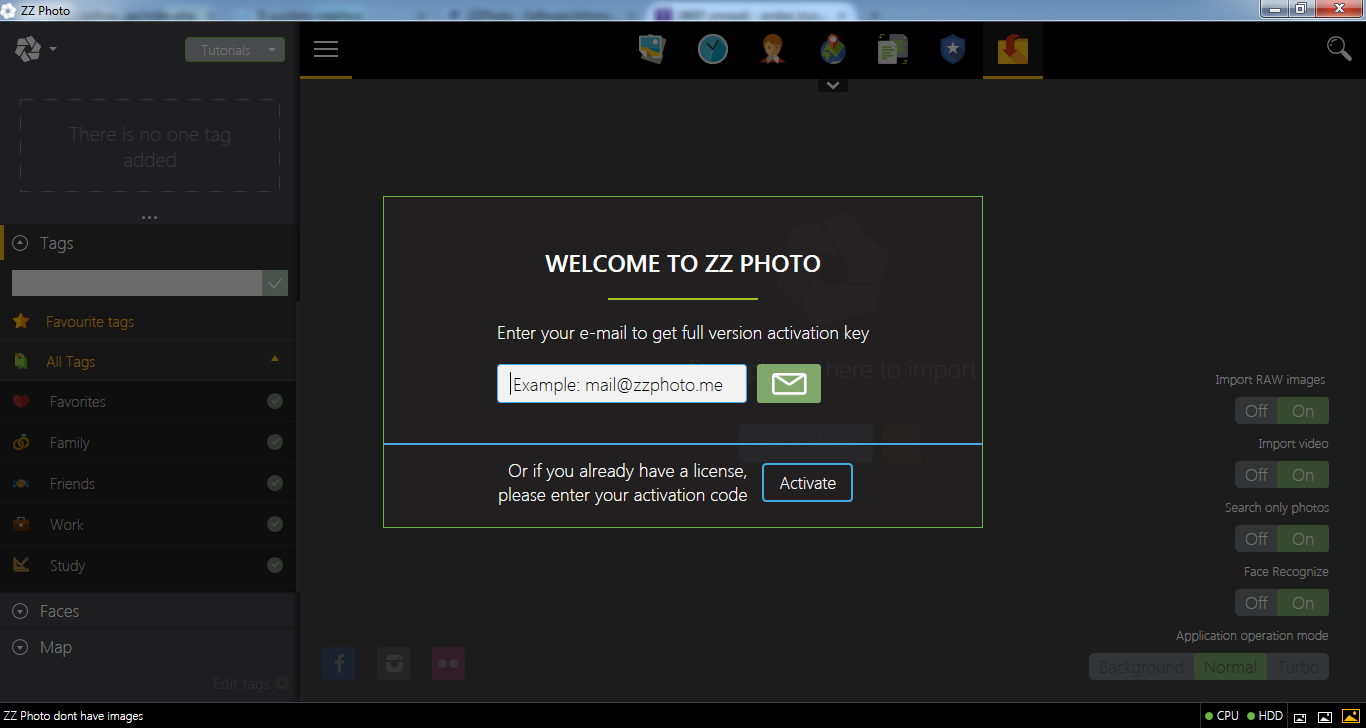Click the heart icon beside Favorites

pos(21,402)
